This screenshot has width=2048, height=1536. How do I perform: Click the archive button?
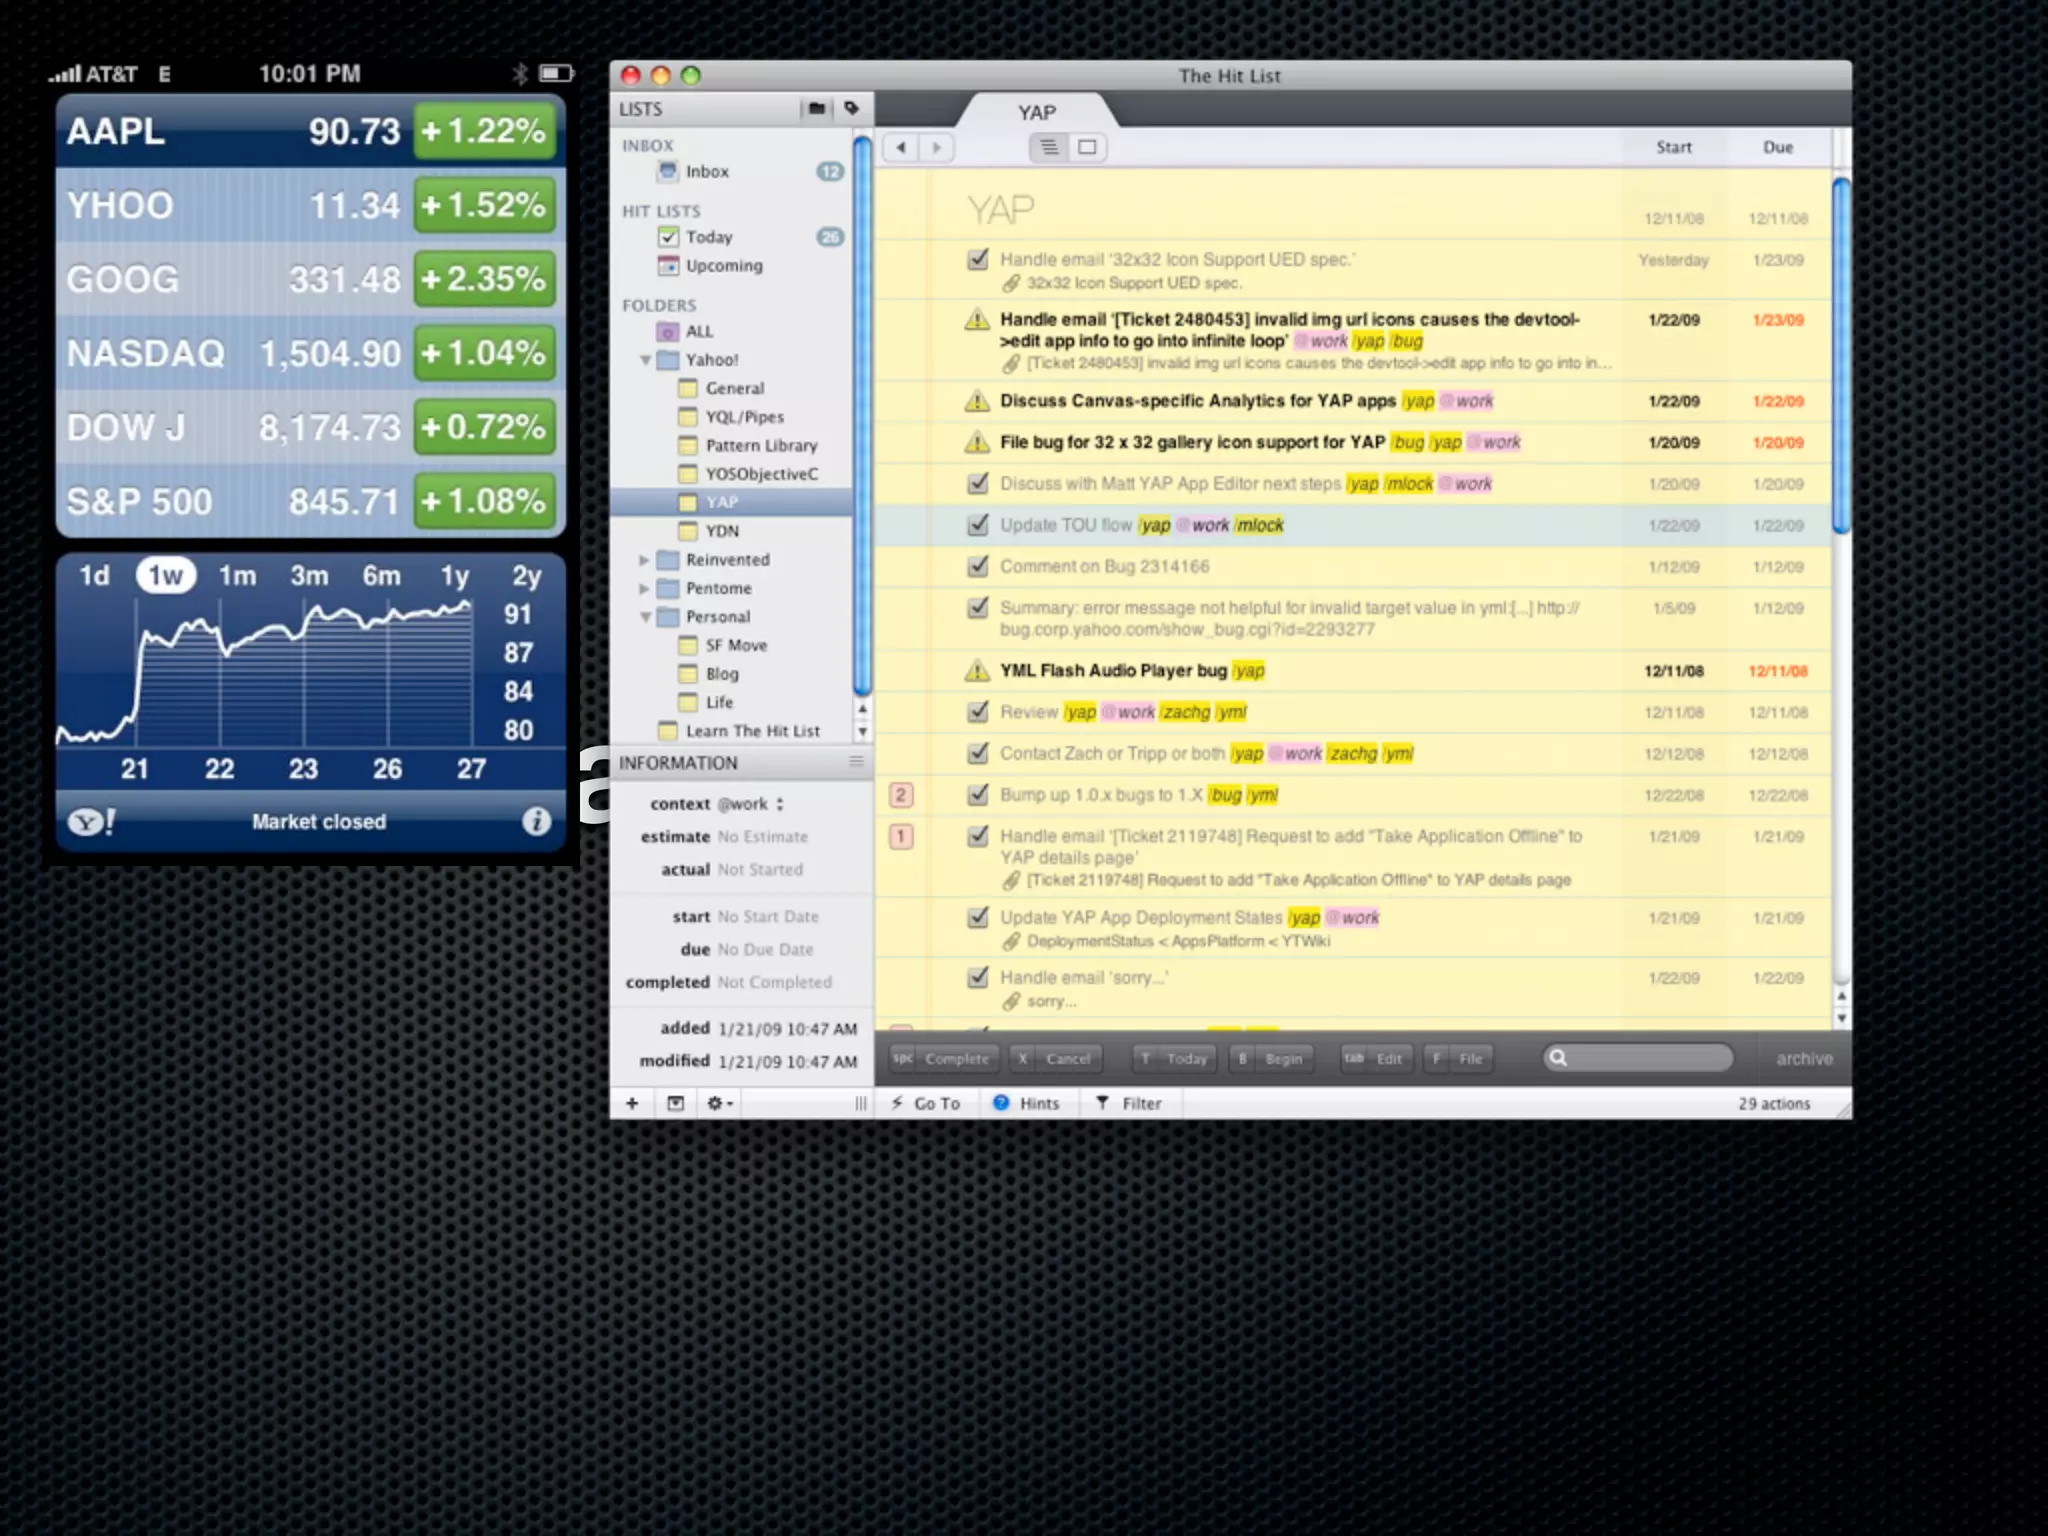point(1804,1058)
